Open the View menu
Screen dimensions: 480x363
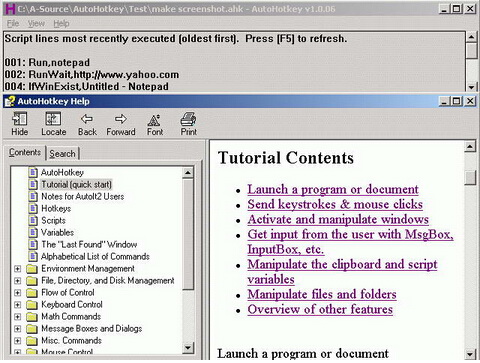tap(36, 24)
